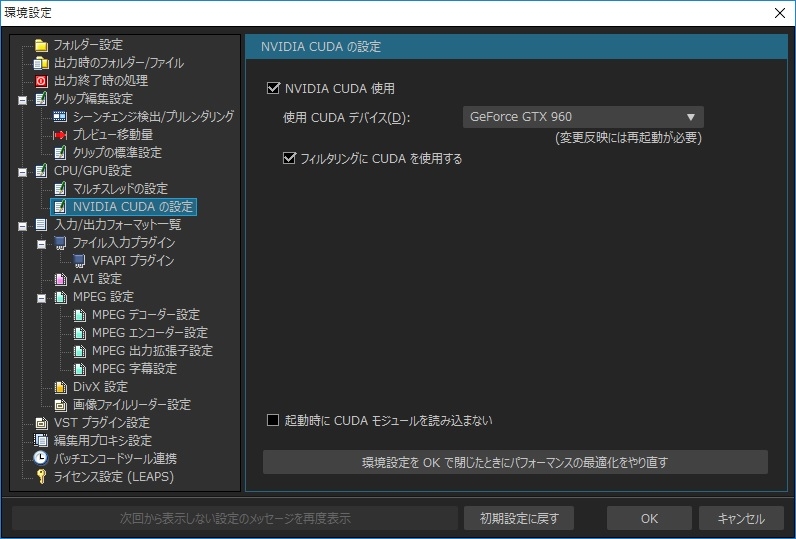
Task: Select DivX 設定 tree entry
Action: (x=100, y=387)
